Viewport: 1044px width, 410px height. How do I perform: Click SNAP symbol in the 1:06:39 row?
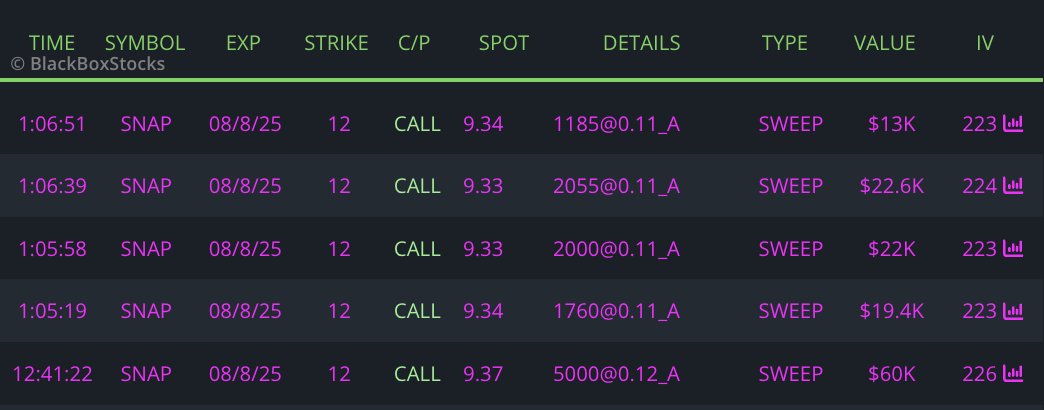(146, 186)
